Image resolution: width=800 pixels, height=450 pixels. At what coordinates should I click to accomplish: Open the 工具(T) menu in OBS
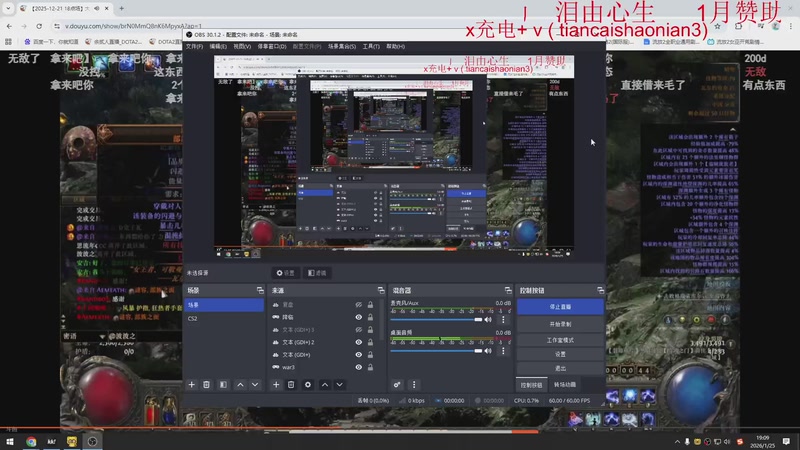click(x=371, y=46)
